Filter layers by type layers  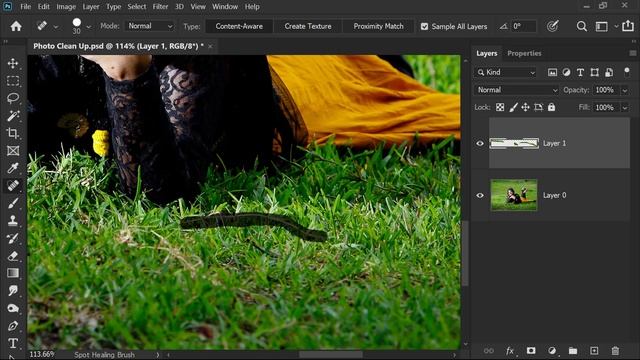580,72
